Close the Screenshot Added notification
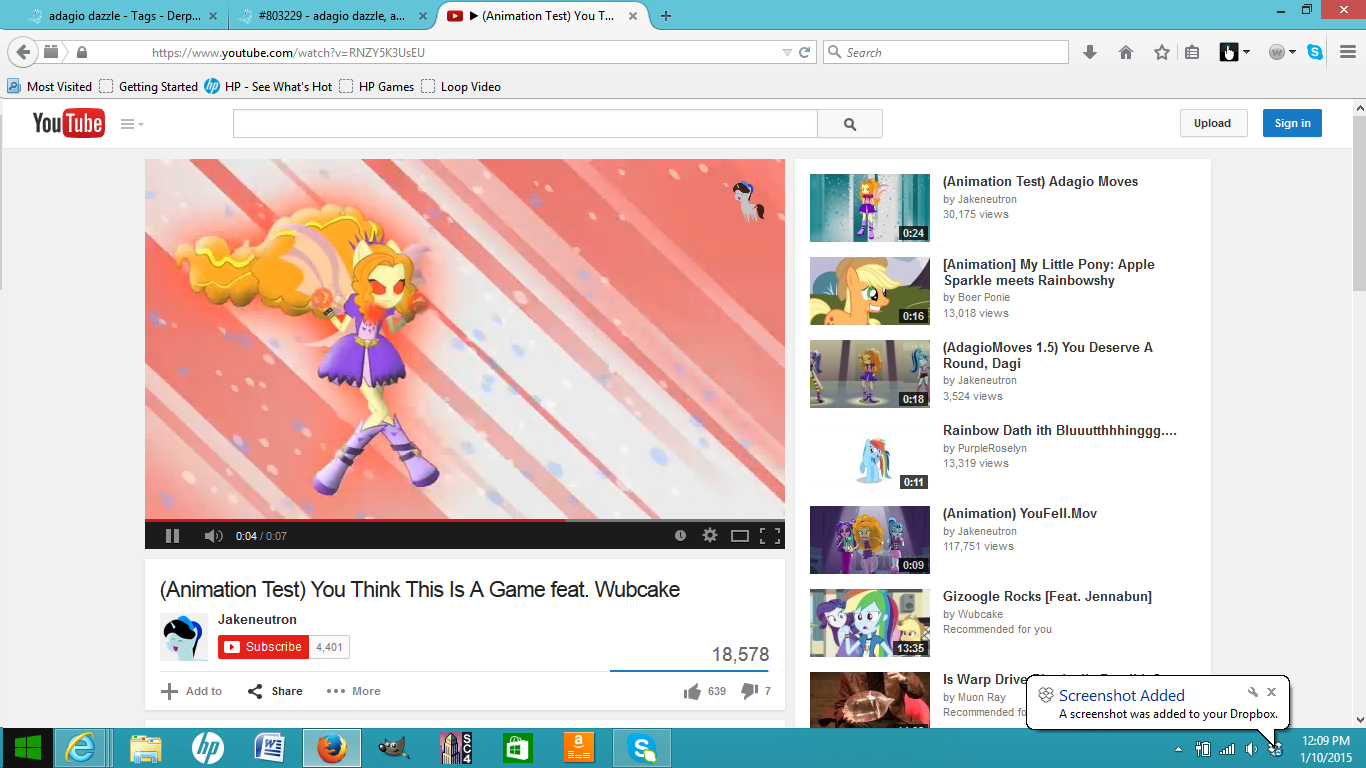Viewport: 1366px width, 768px height. pos(1271,692)
